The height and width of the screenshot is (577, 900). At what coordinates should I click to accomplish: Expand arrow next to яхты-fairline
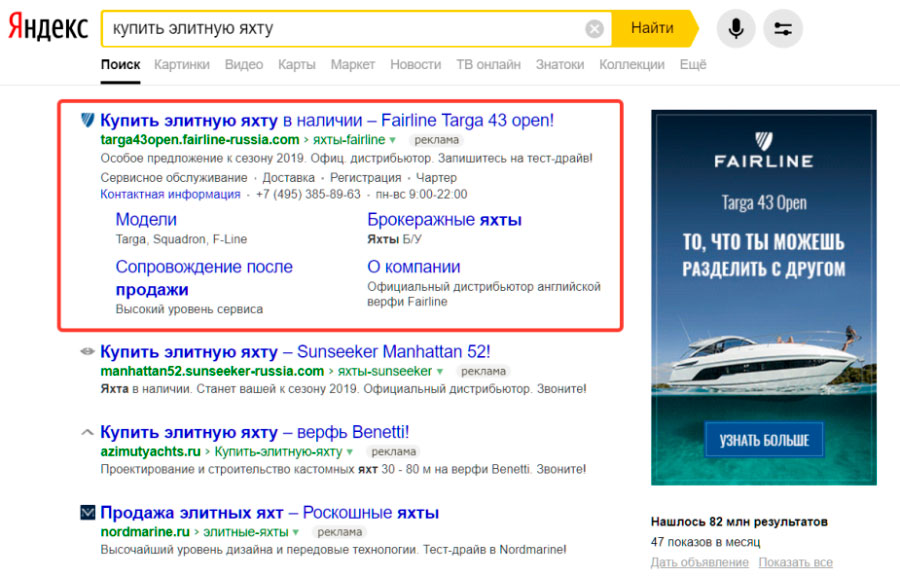pyautogui.click(x=393, y=140)
